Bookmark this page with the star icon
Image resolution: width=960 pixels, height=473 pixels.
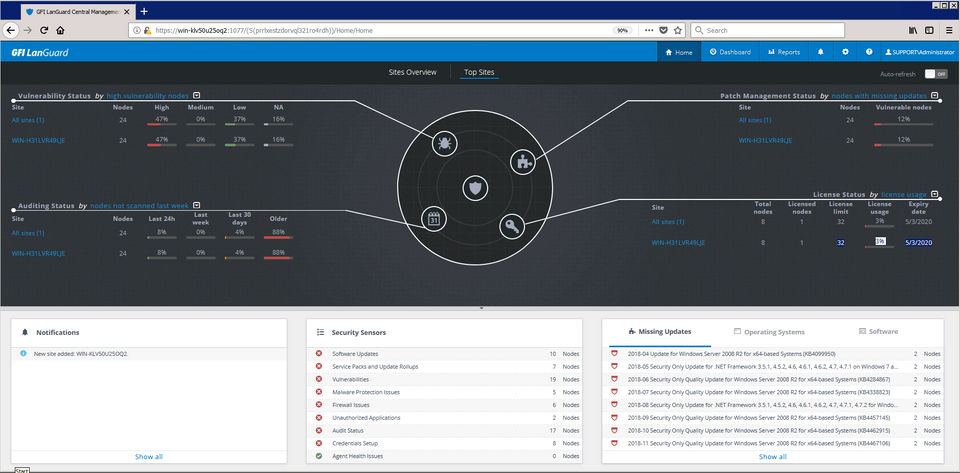[678, 30]
